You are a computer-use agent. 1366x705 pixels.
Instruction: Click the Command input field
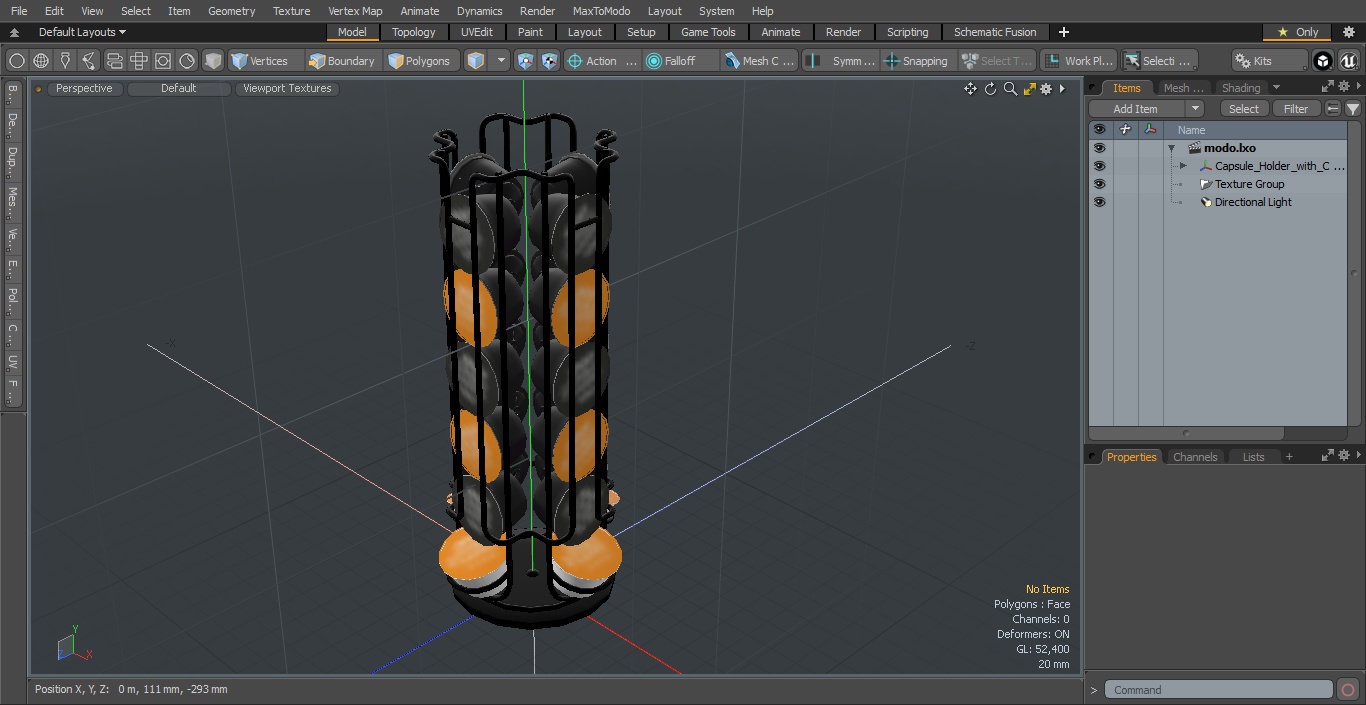(1220, 690)
